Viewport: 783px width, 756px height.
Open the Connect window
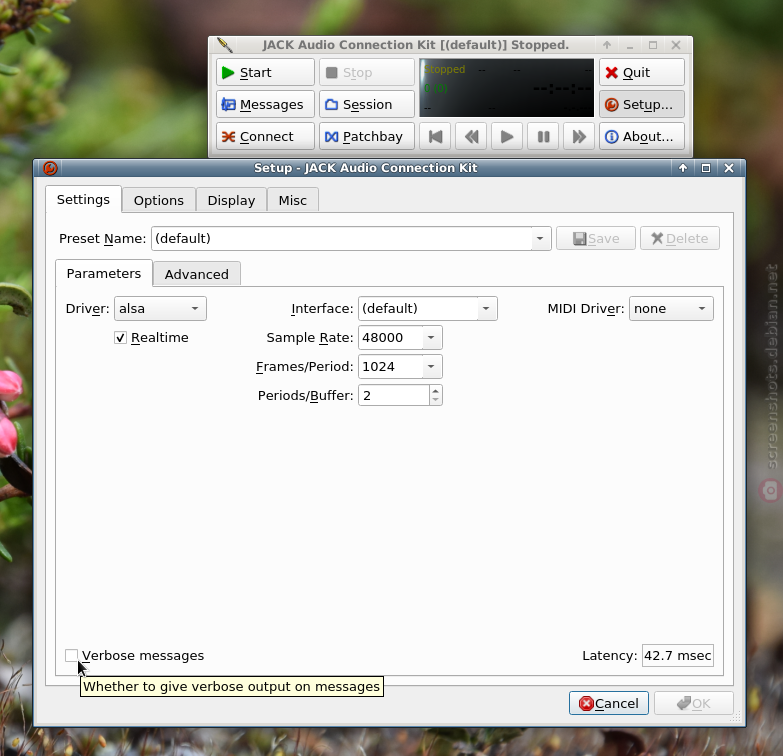(265, 136)
